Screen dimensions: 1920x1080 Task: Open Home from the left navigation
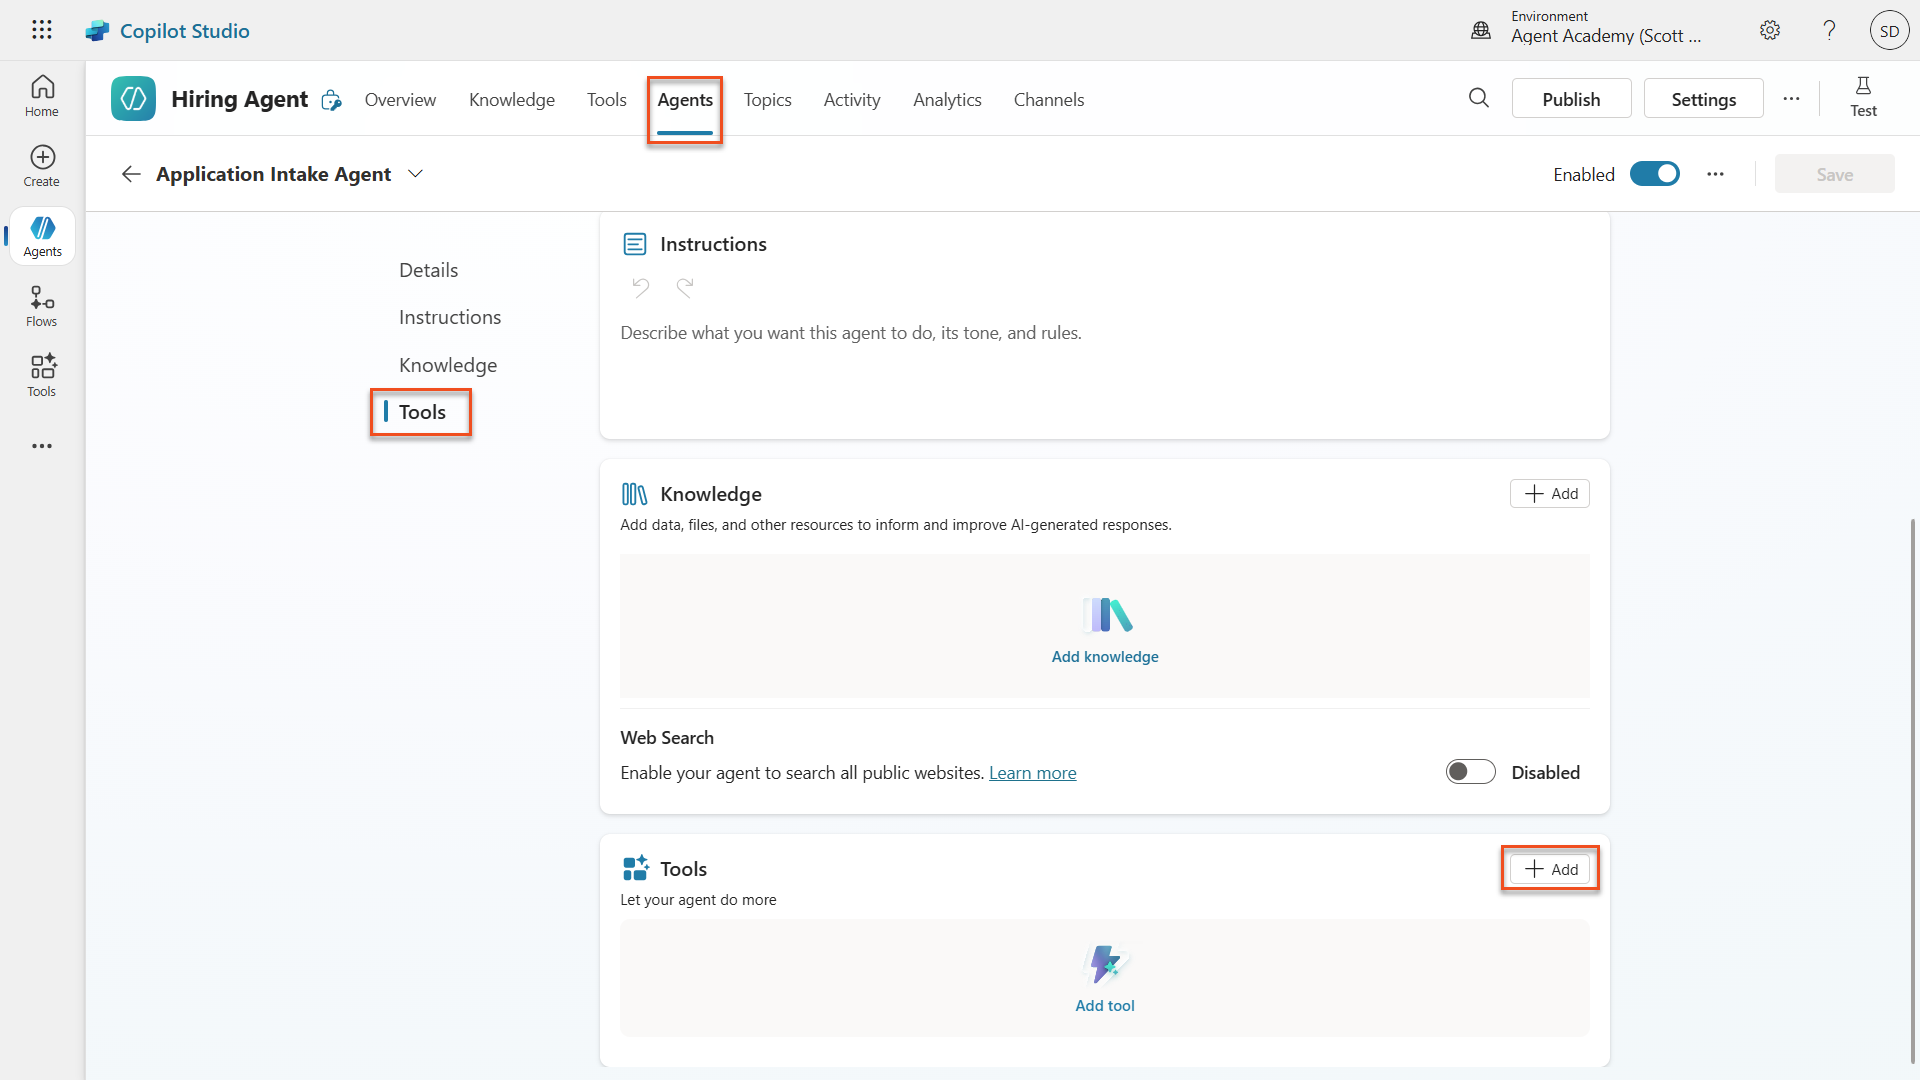tap(41, 95)
